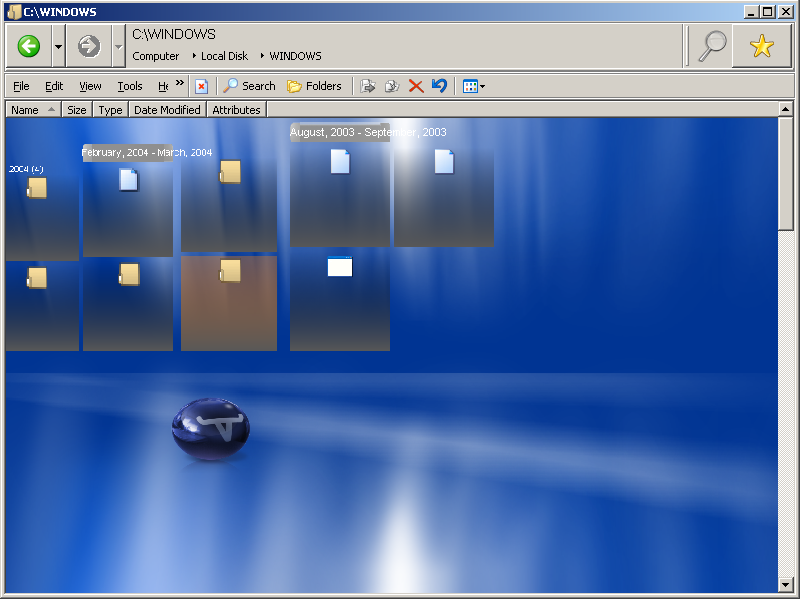
Task: Sort by the Date Modified column header
Action: click(x=167, y=110)
